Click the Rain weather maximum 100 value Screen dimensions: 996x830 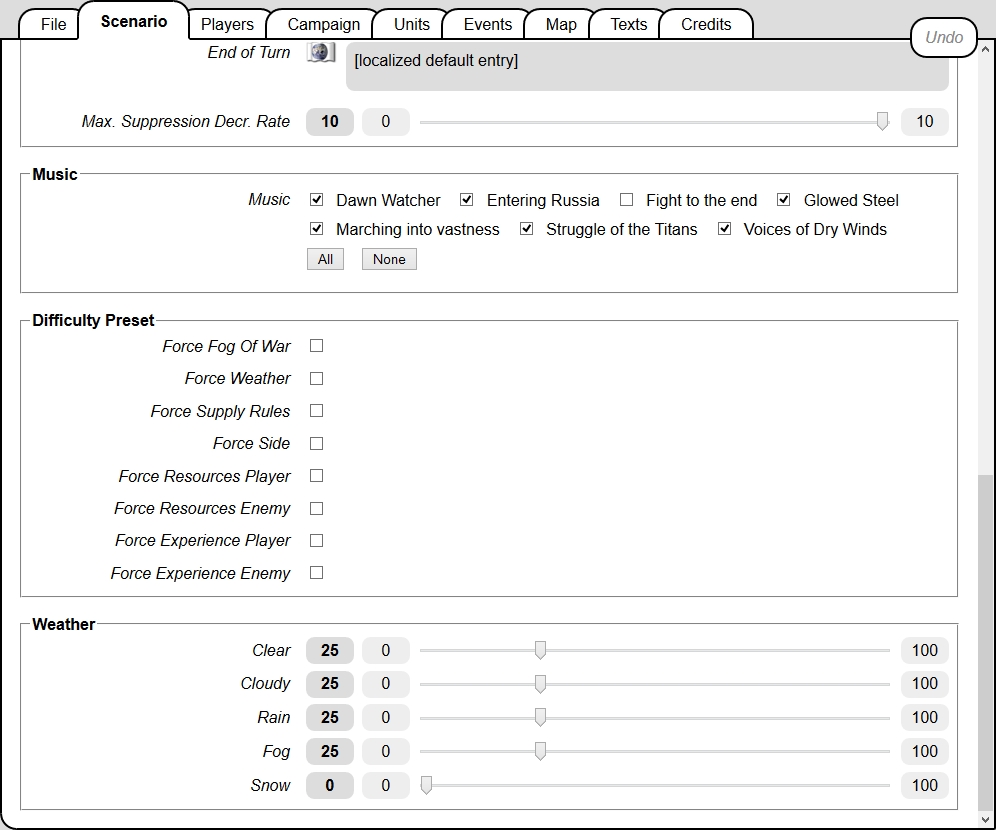[925, 718]
